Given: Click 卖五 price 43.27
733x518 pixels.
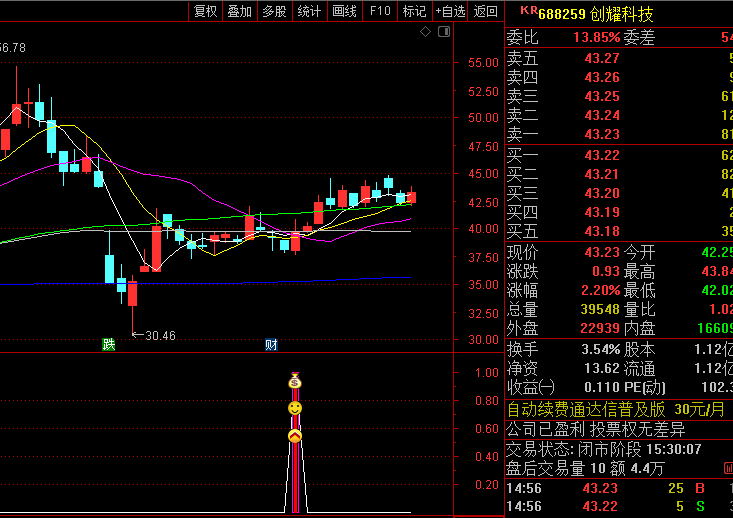Looking at the screenshot, I should click(x=602, y=58).
